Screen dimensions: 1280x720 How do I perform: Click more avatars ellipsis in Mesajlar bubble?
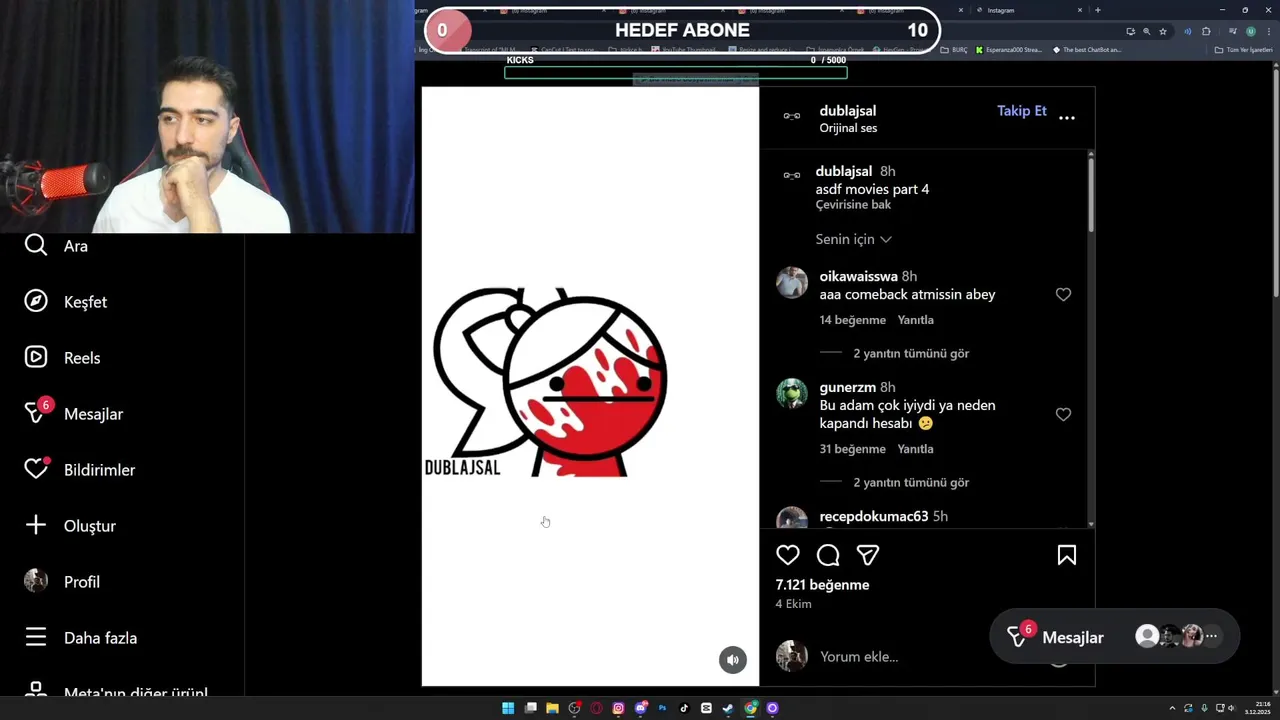pos(1211,636)
